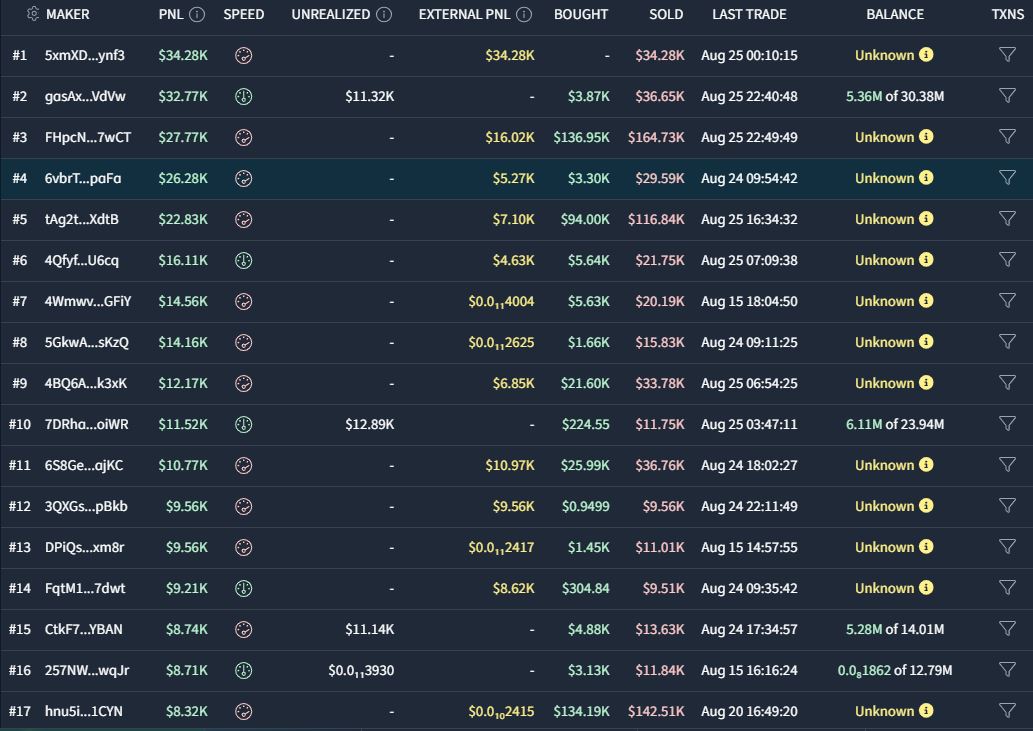This screenshot has height=731, width=1033.
Task: Sort by SPEED column header
Action: click(x=244, y=14)
